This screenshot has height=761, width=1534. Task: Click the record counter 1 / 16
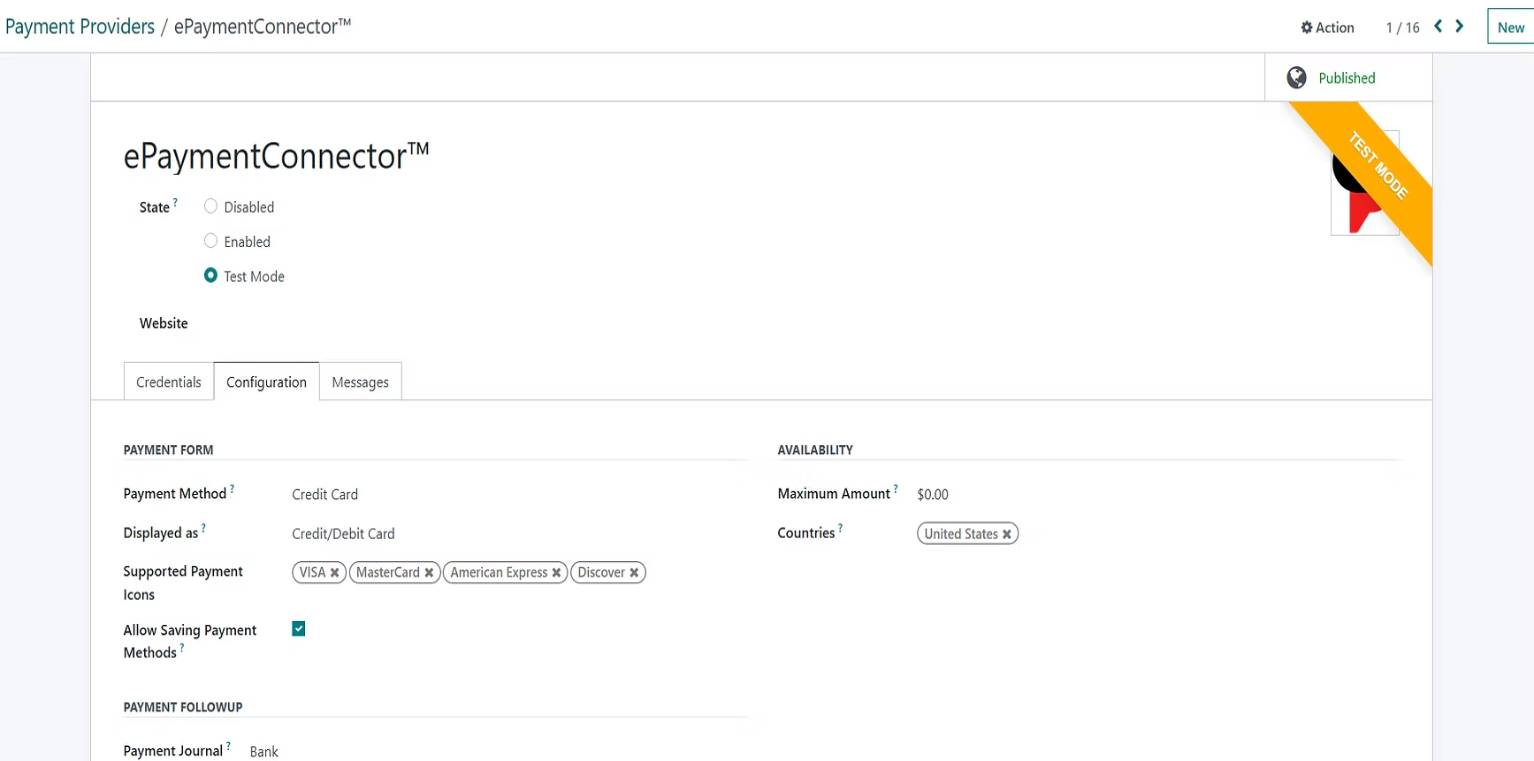(x=1402, y=27)
